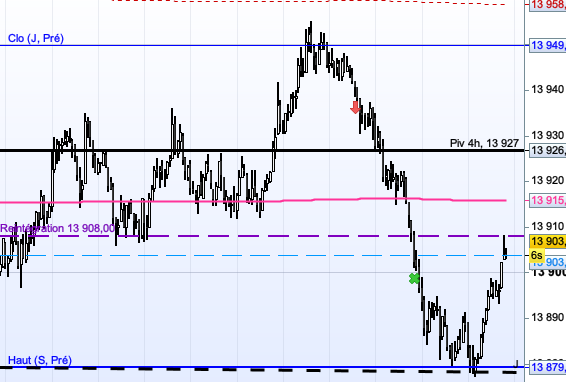This screenshot has width=566, height=382.
Task: Click the yellow current price tag 13 903
Action: click(548, 241)
